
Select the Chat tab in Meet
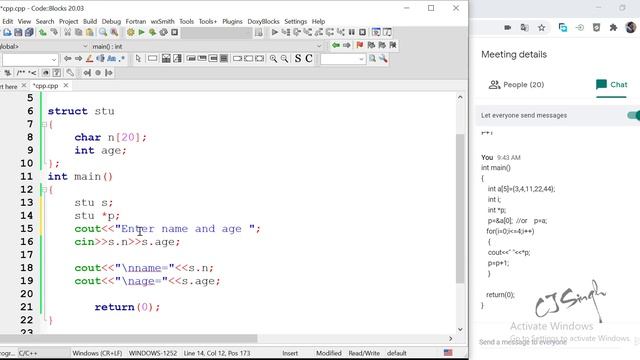coord(611,84)
